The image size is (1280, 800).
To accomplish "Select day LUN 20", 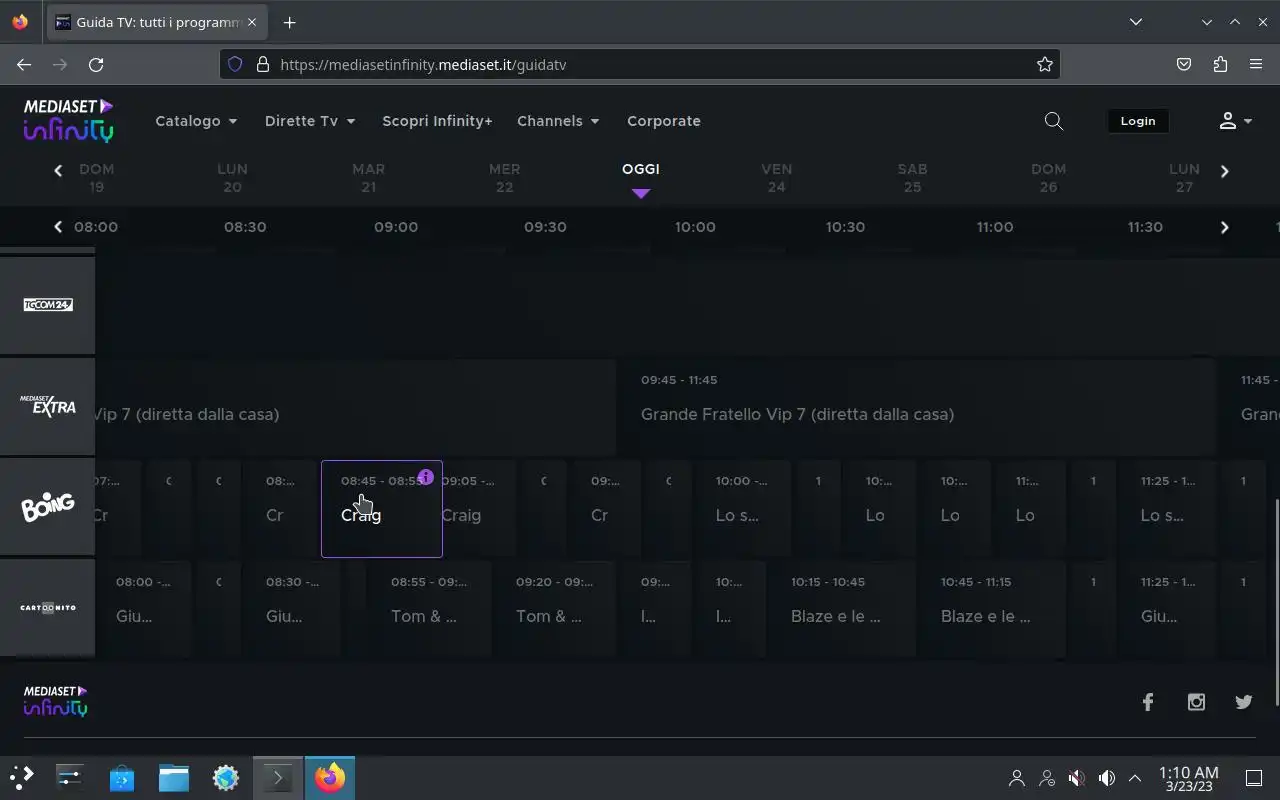I will (x=232, y=178).
